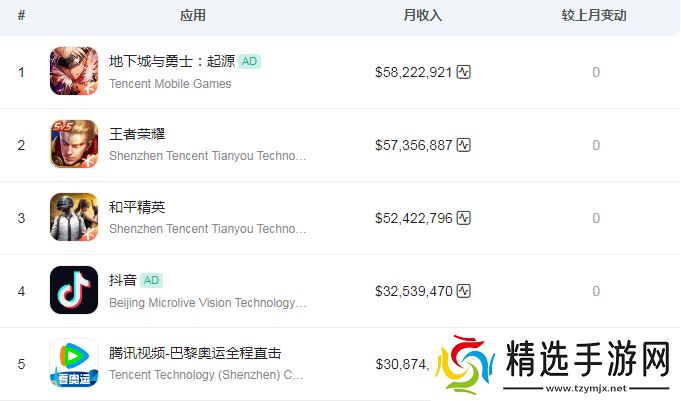This screenshot has height=401, width=681.
Task: View chart icon next to $52,422,796
Action: [464, 218]
